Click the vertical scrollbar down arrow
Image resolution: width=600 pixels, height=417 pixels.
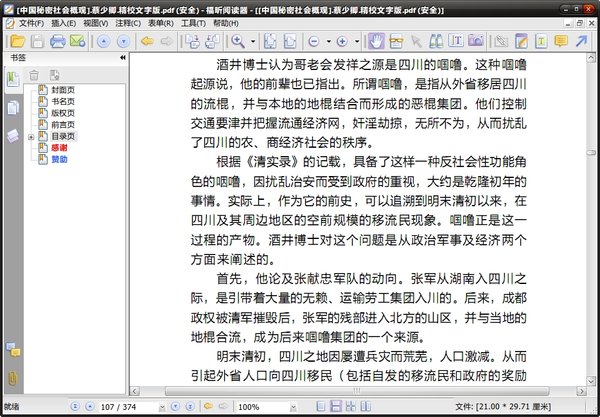click(591, 381)
